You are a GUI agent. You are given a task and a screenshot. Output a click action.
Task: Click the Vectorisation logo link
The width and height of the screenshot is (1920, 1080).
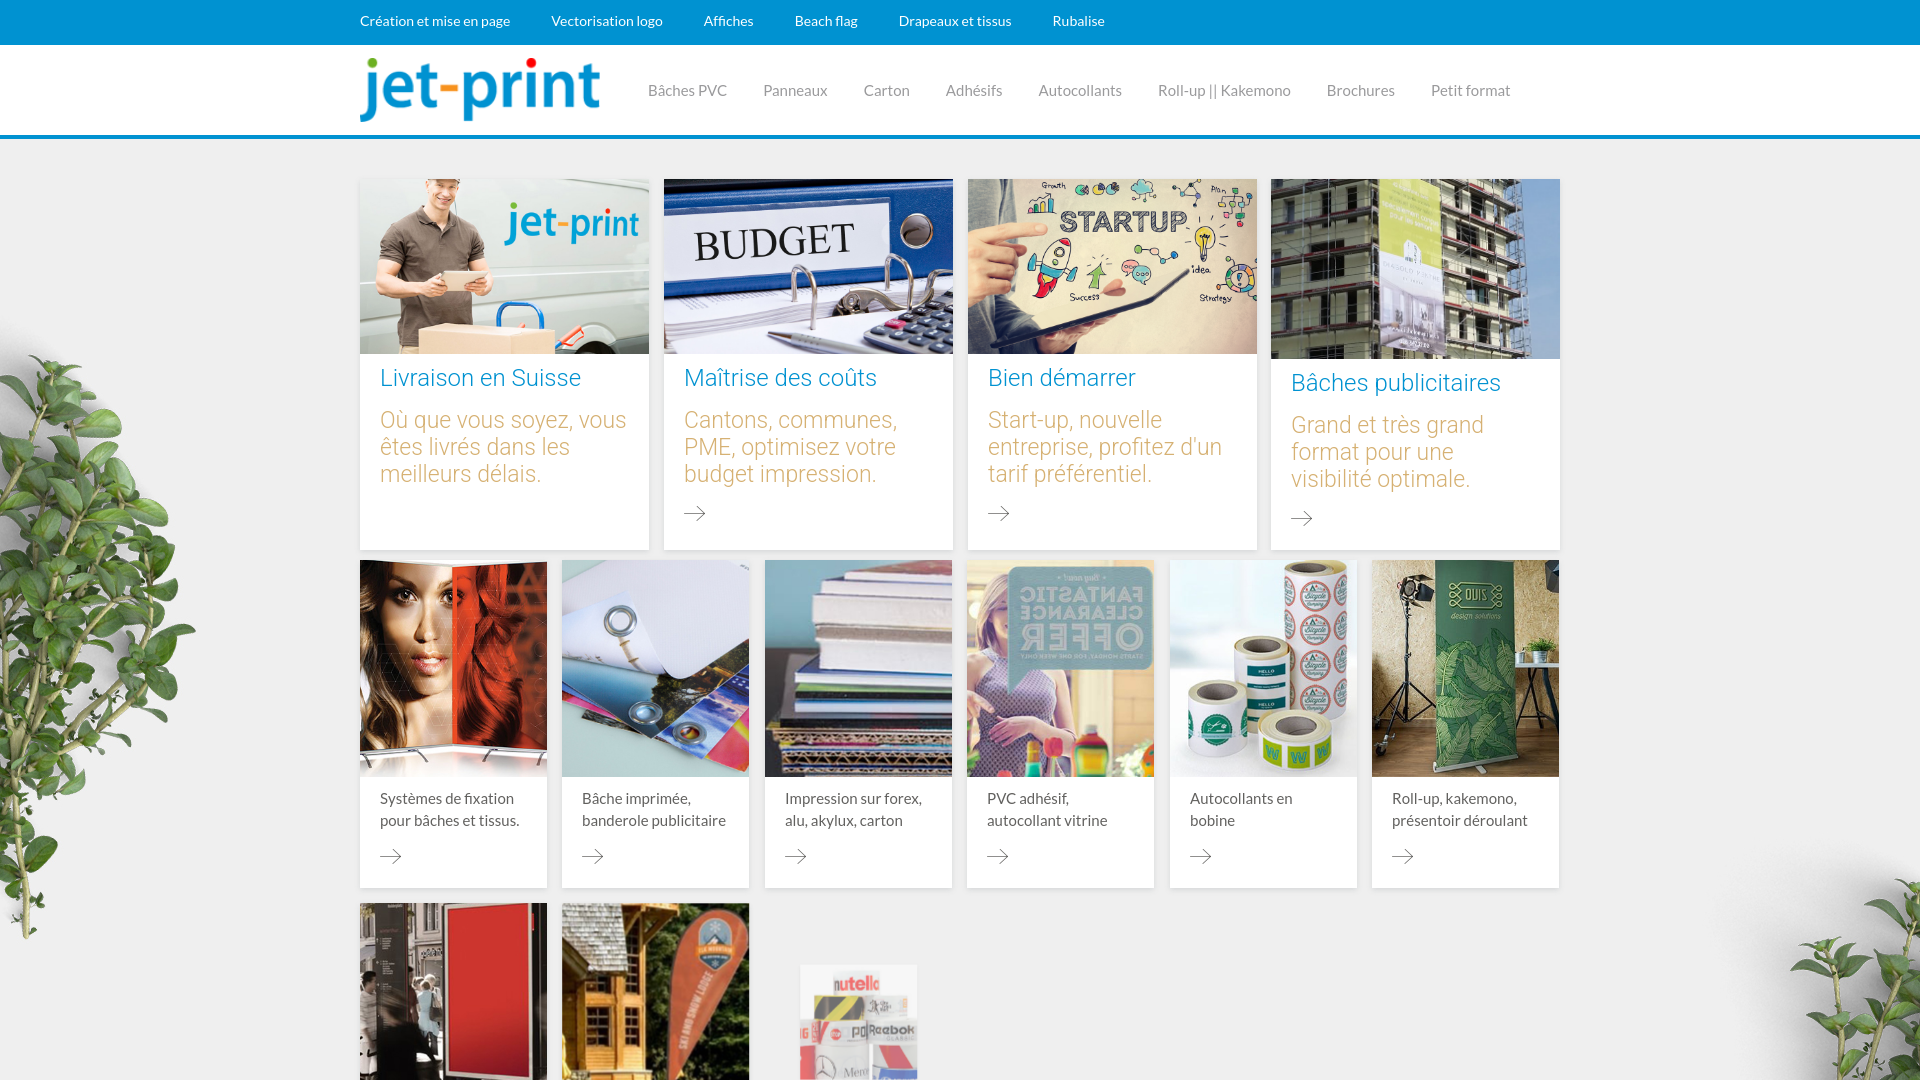pyautogui.click(x=607, y=21)
